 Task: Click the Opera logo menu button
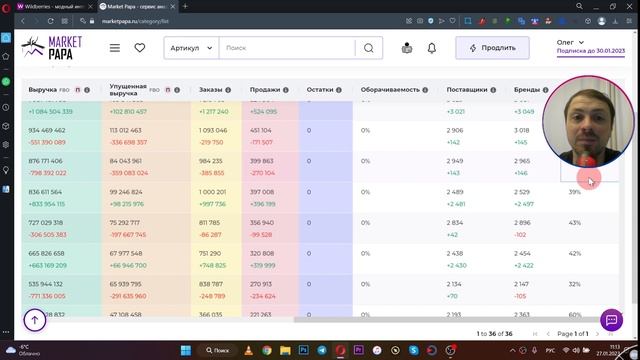pos(6,7)
